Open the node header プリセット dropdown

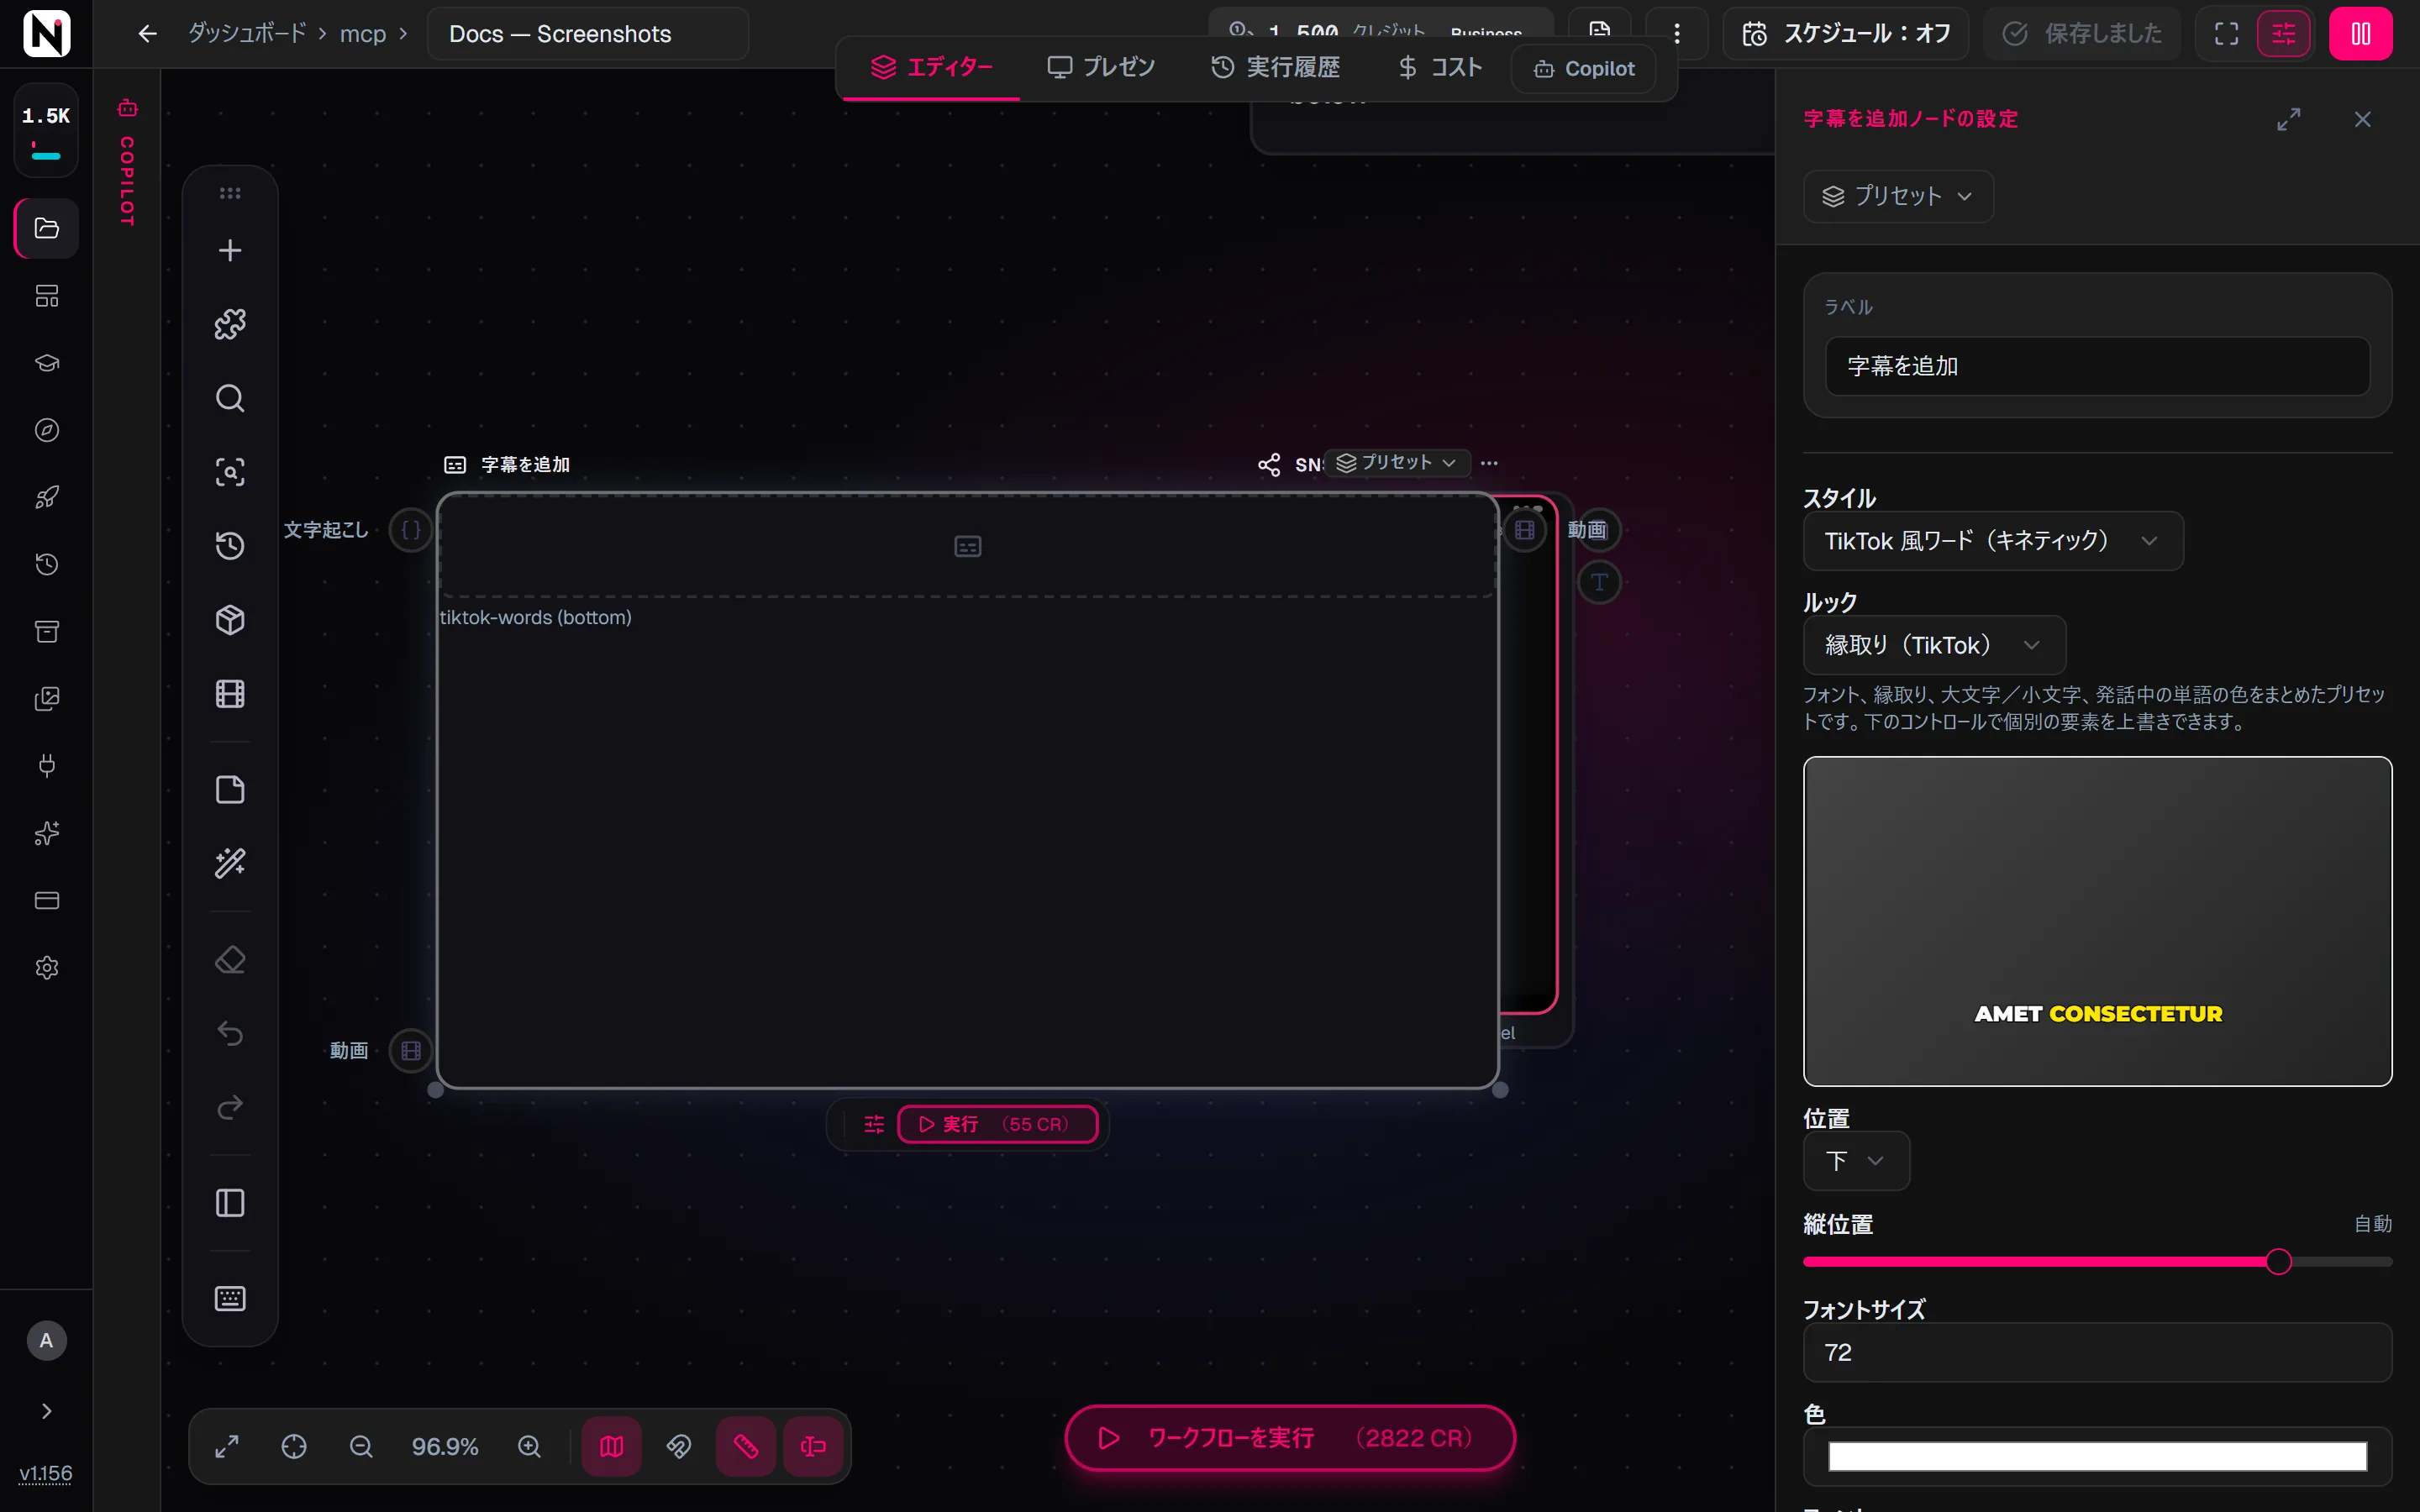[x=1397, y=463]
